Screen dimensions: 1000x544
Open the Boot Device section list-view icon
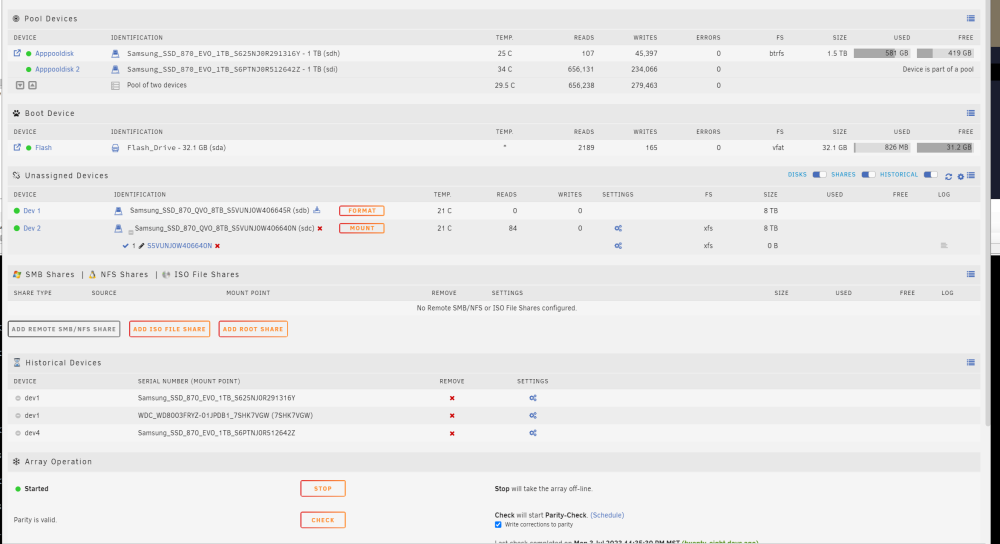[971, 113]
